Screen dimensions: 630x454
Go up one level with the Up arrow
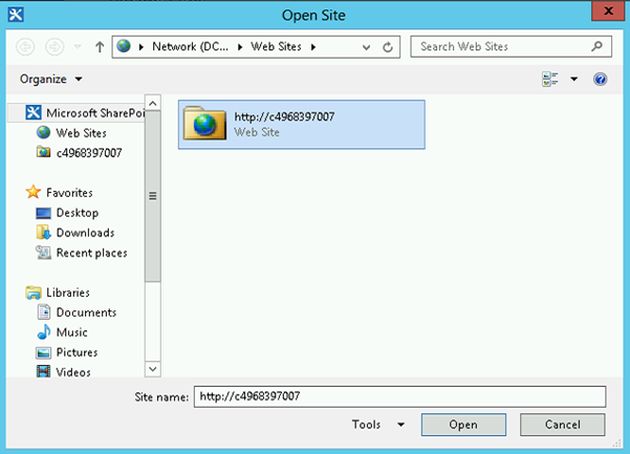click(x=100, y=47)
